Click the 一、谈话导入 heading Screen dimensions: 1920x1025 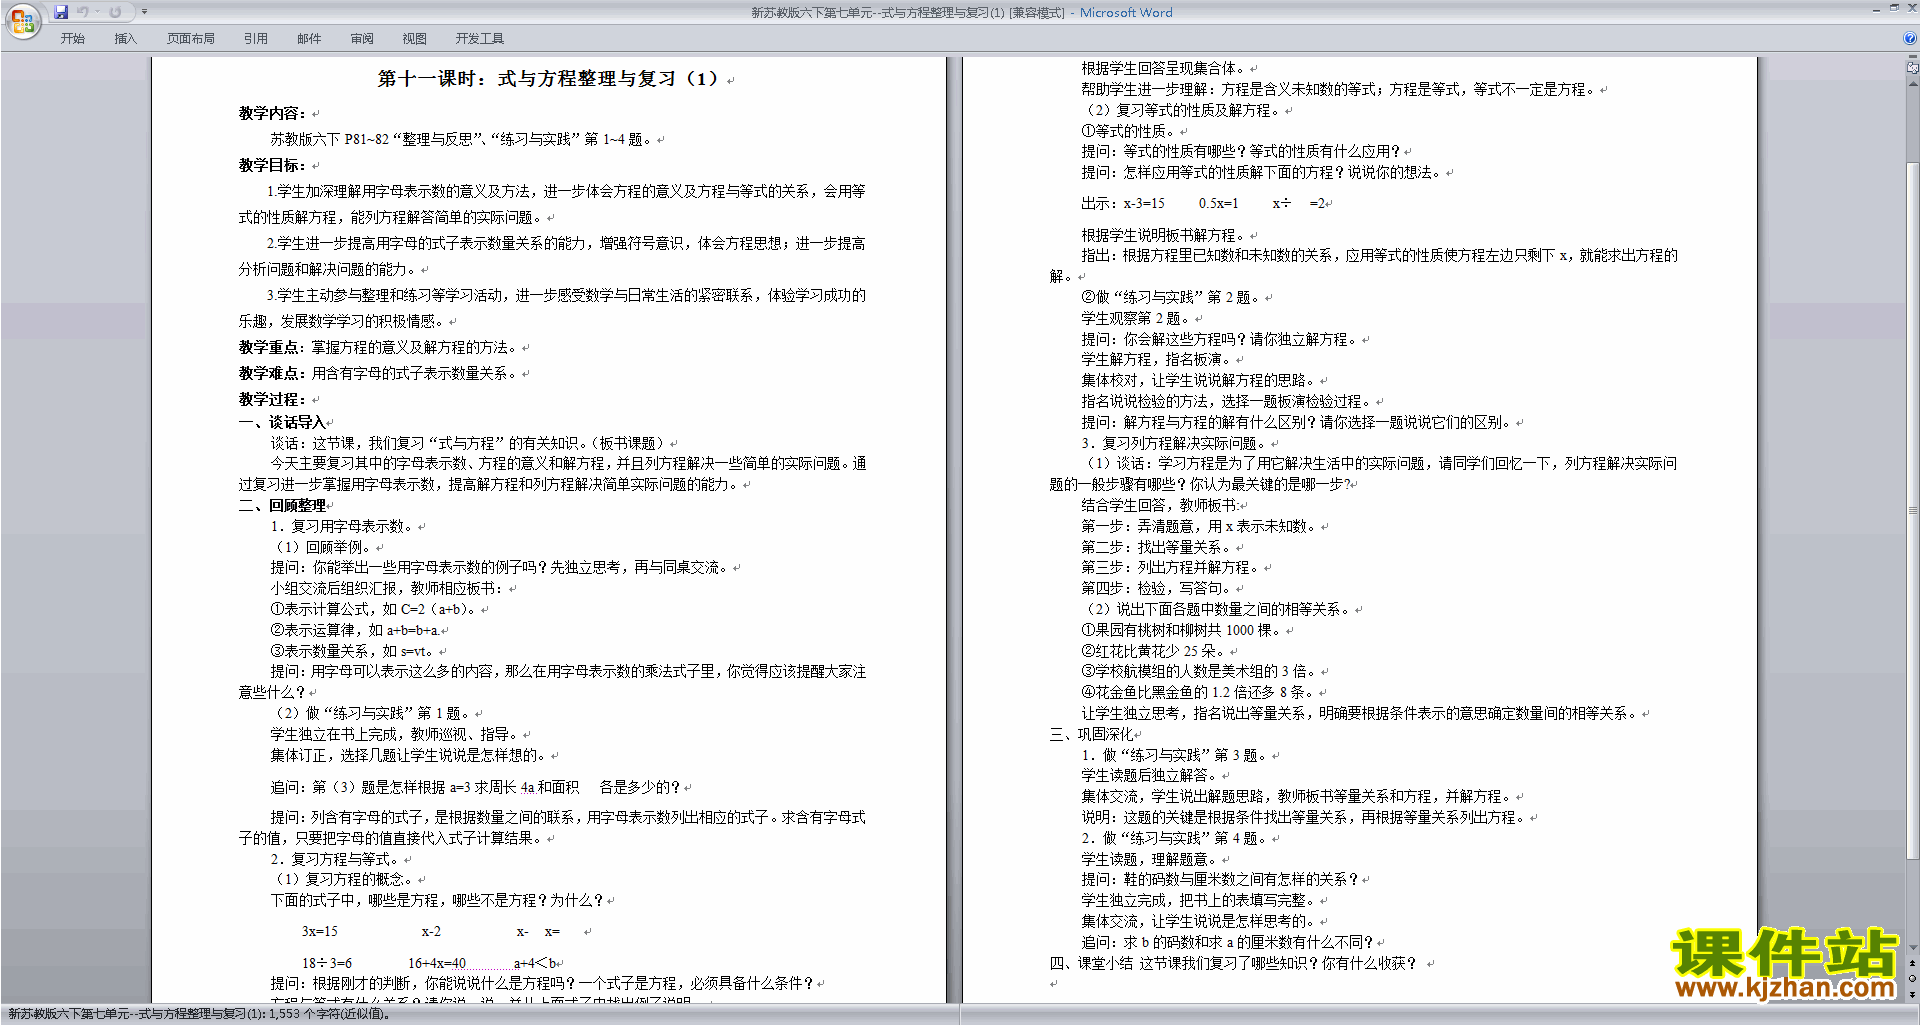pyautogui.click(x=282, y=422)
